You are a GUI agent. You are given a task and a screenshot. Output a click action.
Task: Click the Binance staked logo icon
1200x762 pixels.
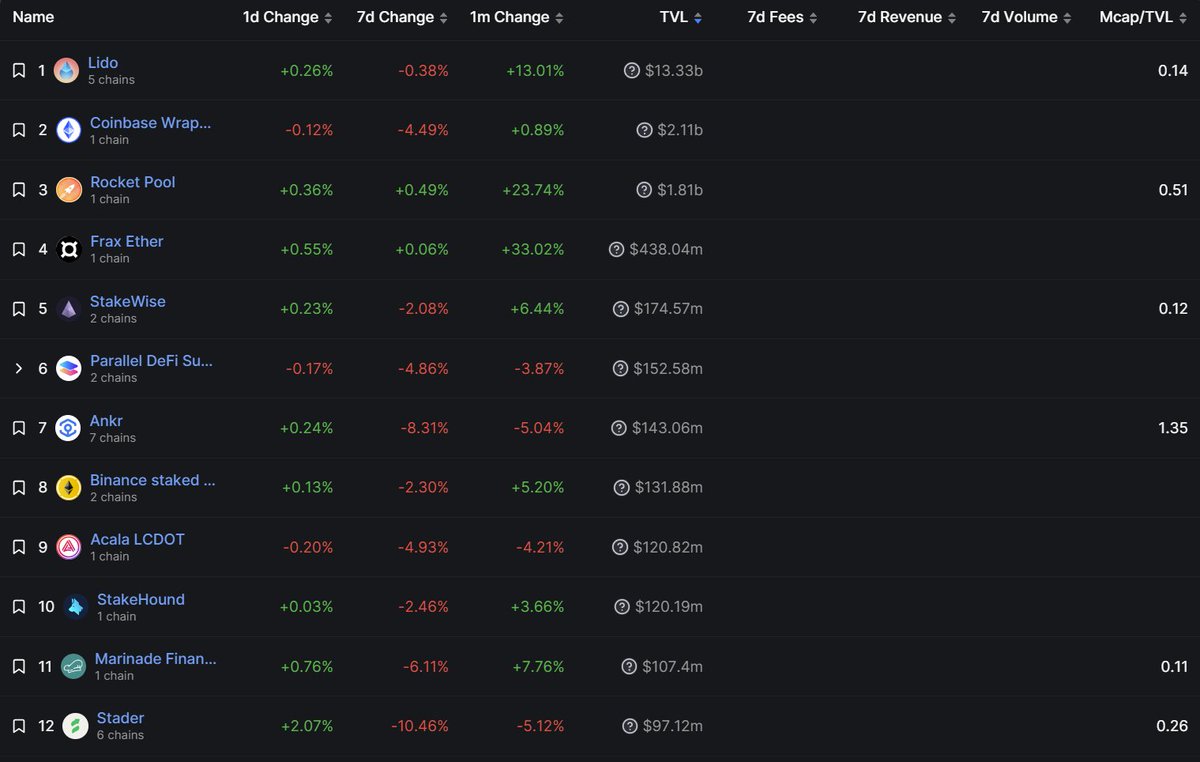pos(68,488)
